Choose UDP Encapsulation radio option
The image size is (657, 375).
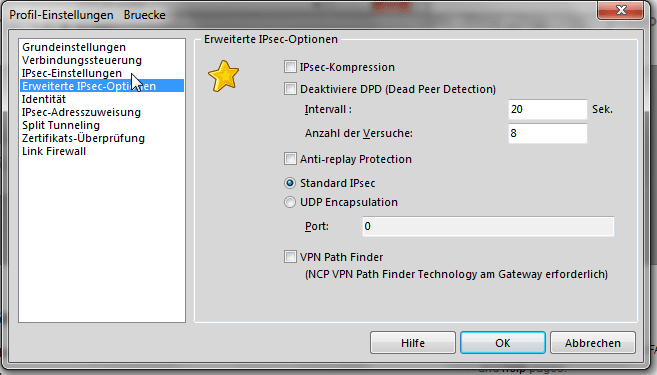click(x=290, y=202)
